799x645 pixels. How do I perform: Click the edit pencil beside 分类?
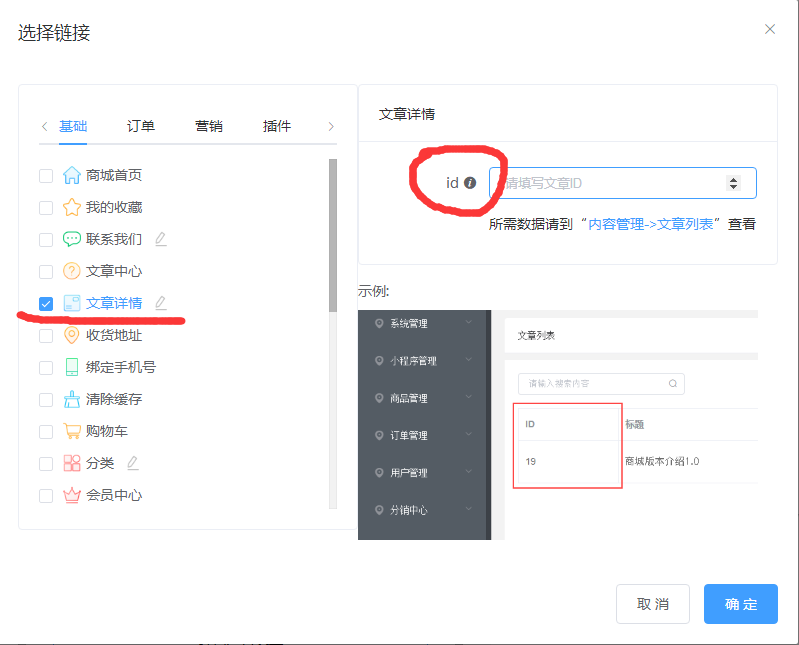(132, 463)
